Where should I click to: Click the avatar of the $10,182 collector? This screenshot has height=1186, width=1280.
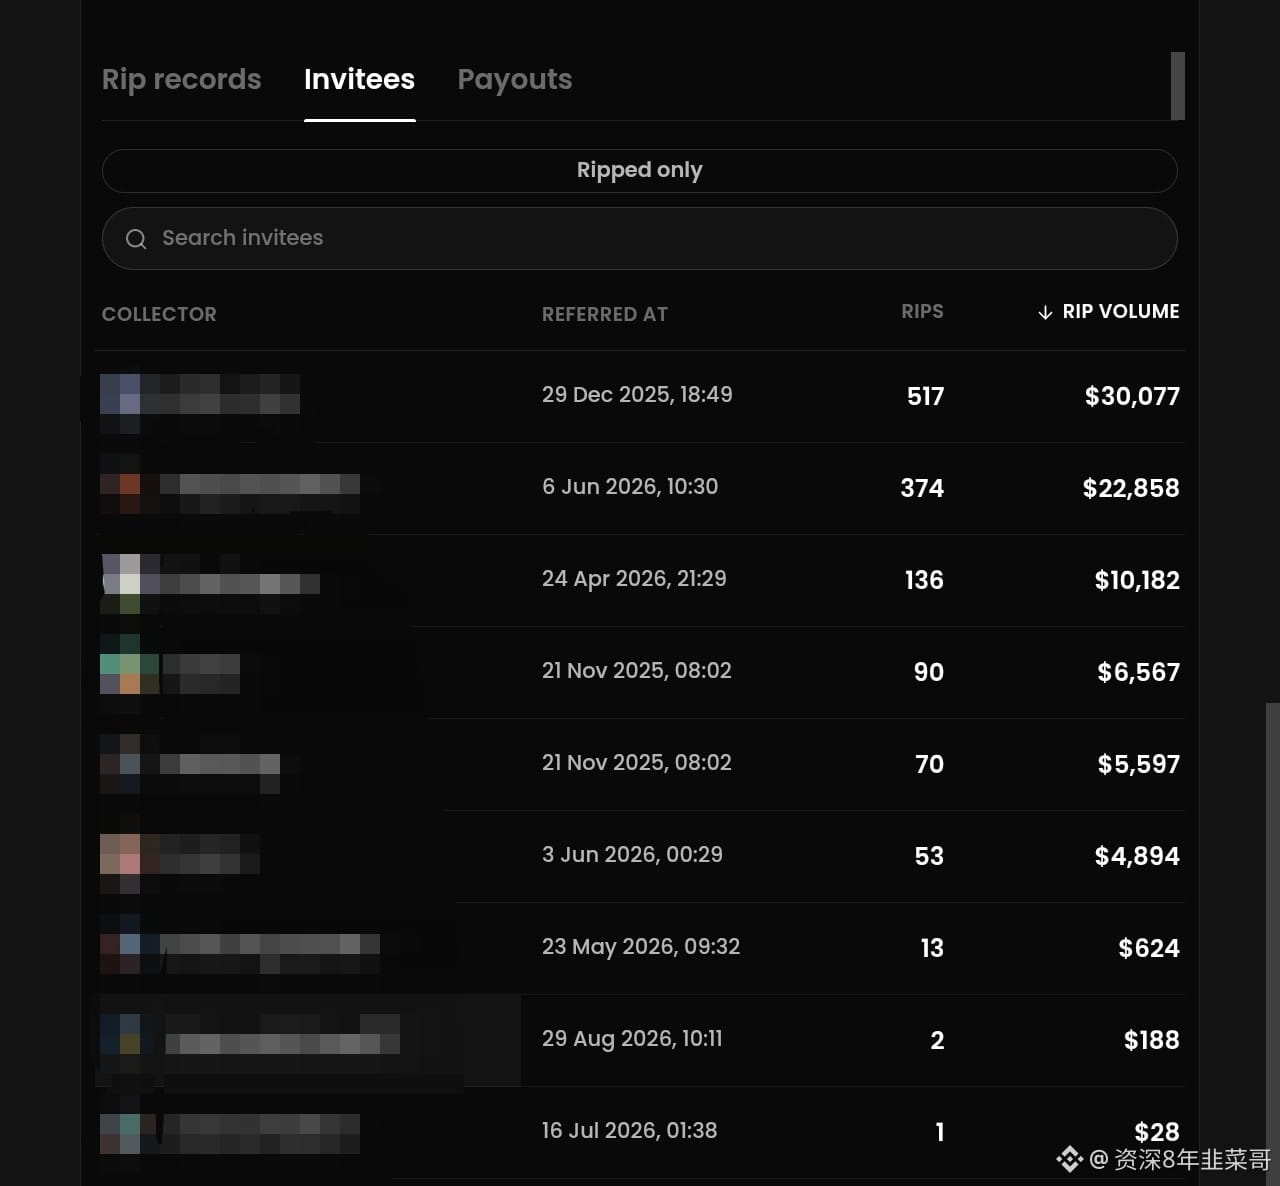coord(120,578)
